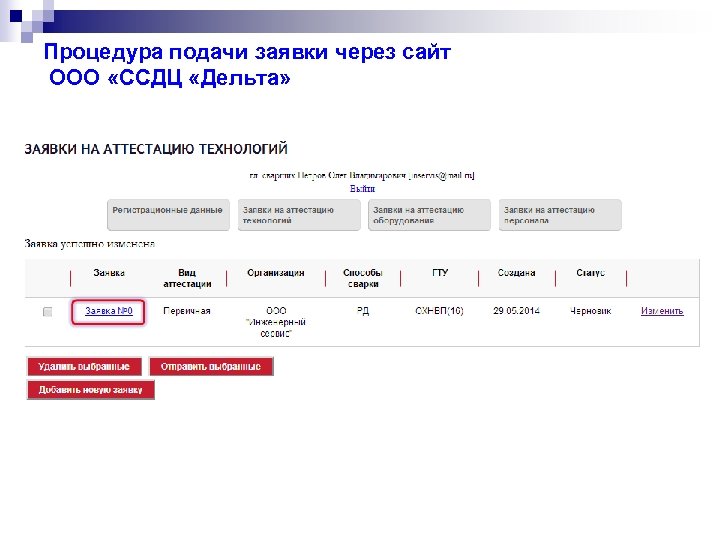This screenshot has width=720, height=540.
Task: Select the СКНЕП(10) cell
Action: click(x=439, y=311)
